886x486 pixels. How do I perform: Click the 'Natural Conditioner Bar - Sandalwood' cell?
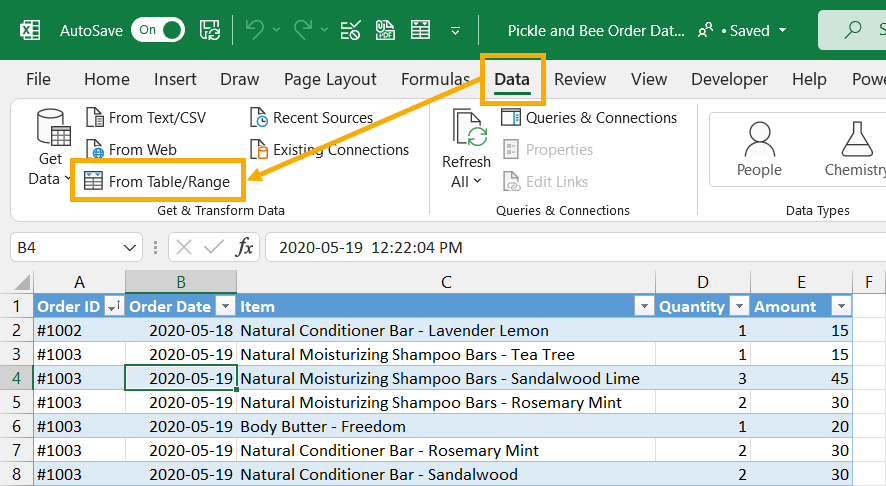[x=446, y=474]
